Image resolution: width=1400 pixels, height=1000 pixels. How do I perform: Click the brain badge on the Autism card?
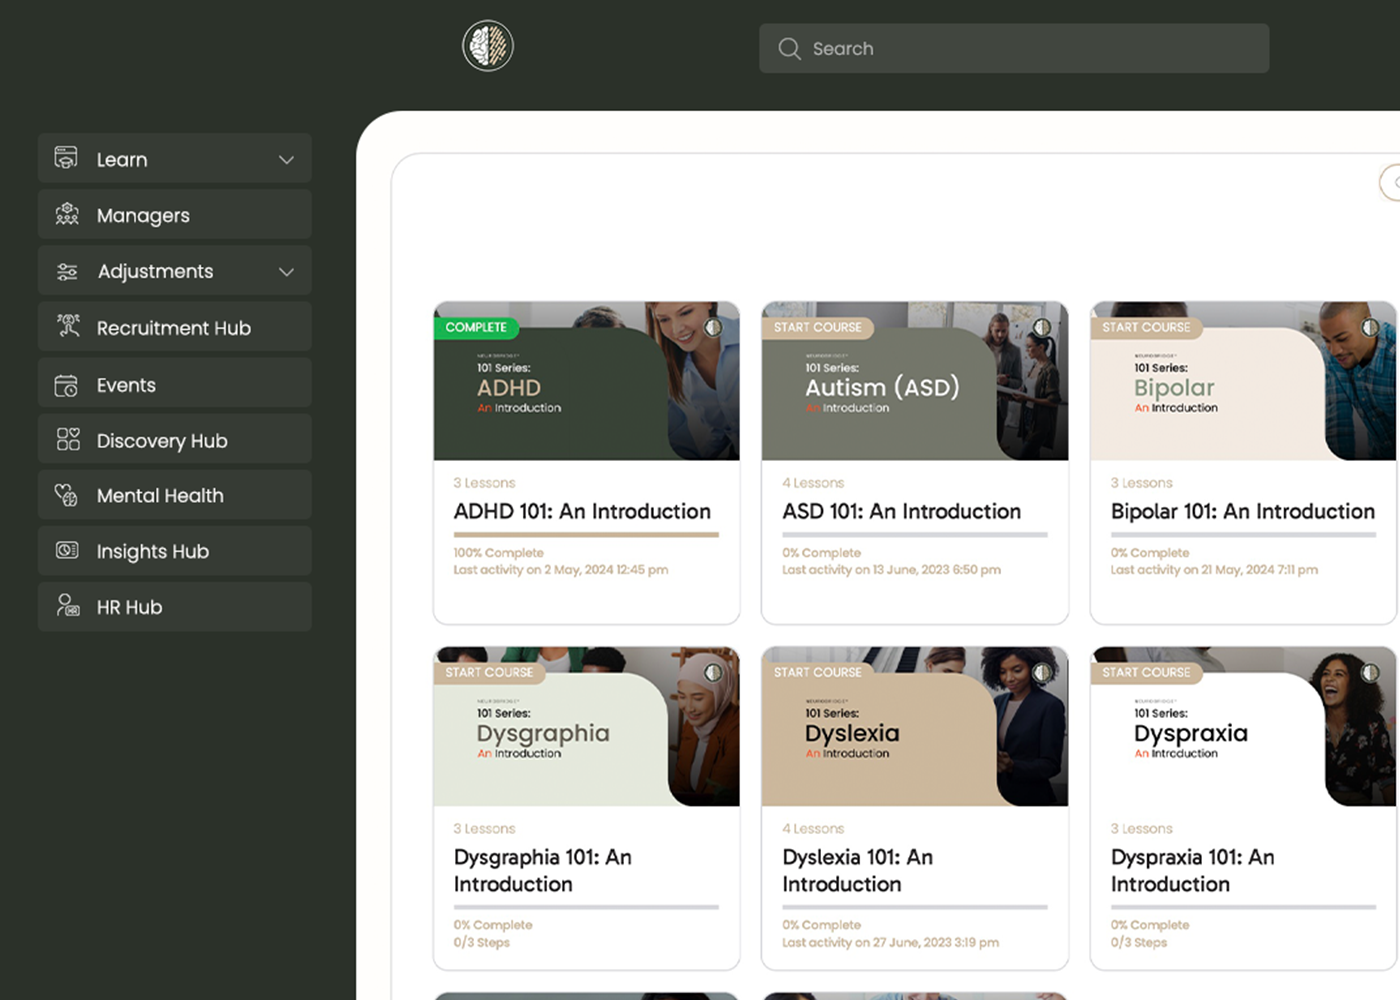point(1042,327)
